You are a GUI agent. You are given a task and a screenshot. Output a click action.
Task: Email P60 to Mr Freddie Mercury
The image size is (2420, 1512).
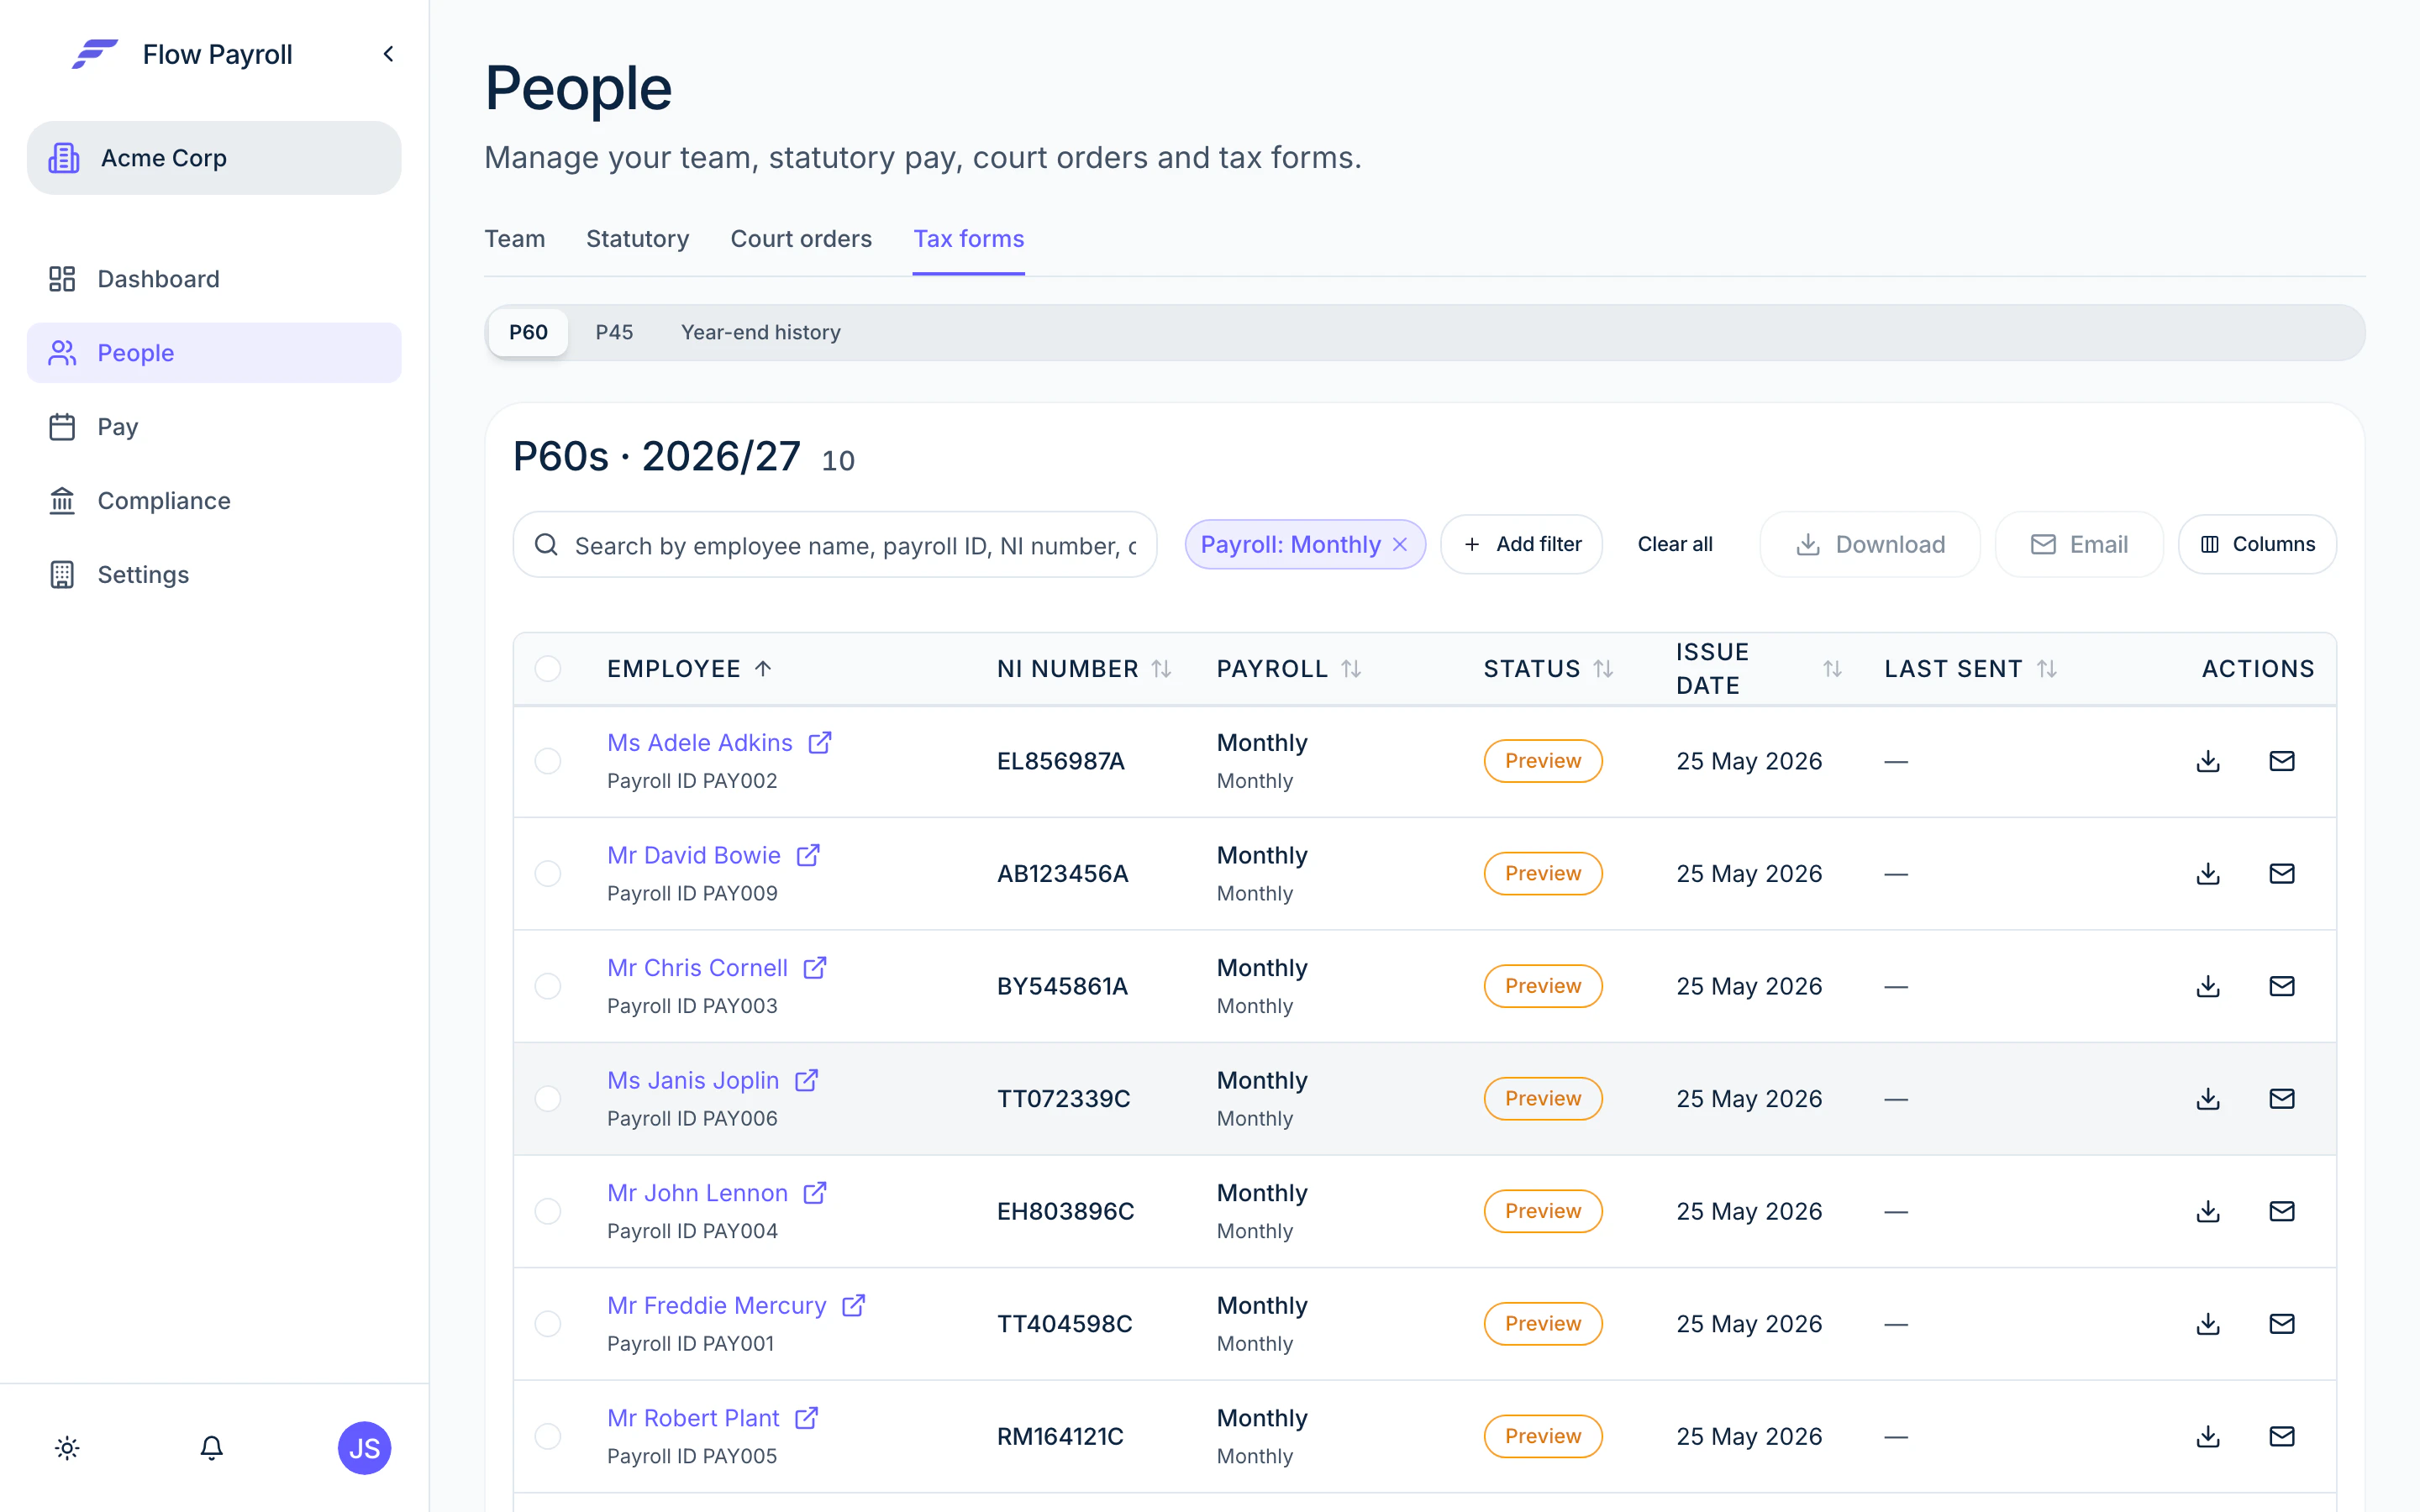pos(2282,1324)
